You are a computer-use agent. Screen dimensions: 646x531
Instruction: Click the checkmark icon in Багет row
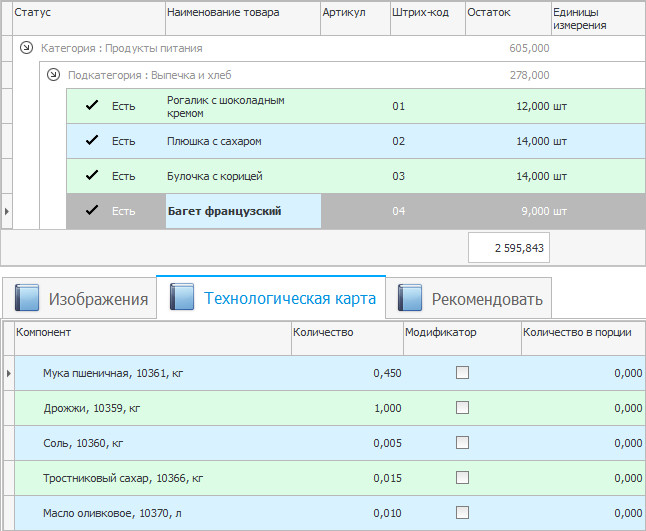click(x=92, y=211)
